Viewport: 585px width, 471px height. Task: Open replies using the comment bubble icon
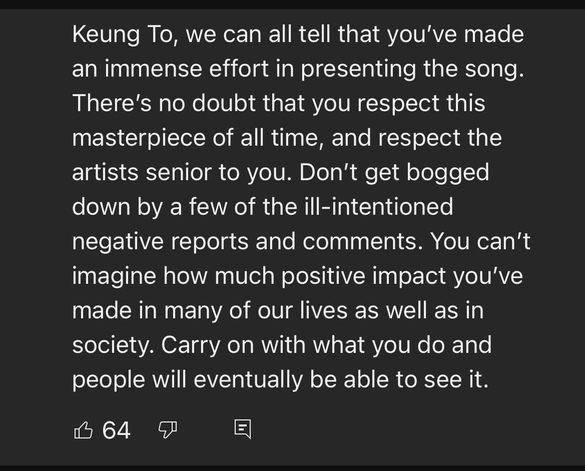tap(243, 429)
